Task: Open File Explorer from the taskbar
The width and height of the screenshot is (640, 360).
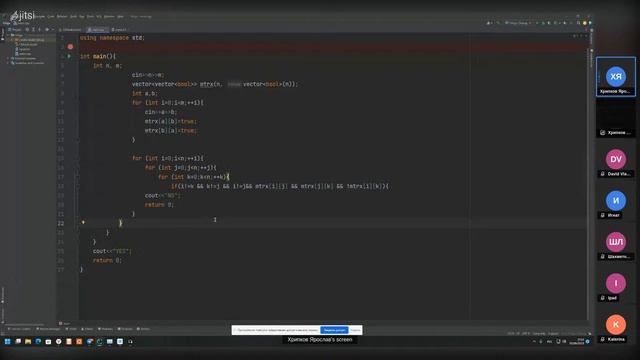Action: [x=28, y=342]
